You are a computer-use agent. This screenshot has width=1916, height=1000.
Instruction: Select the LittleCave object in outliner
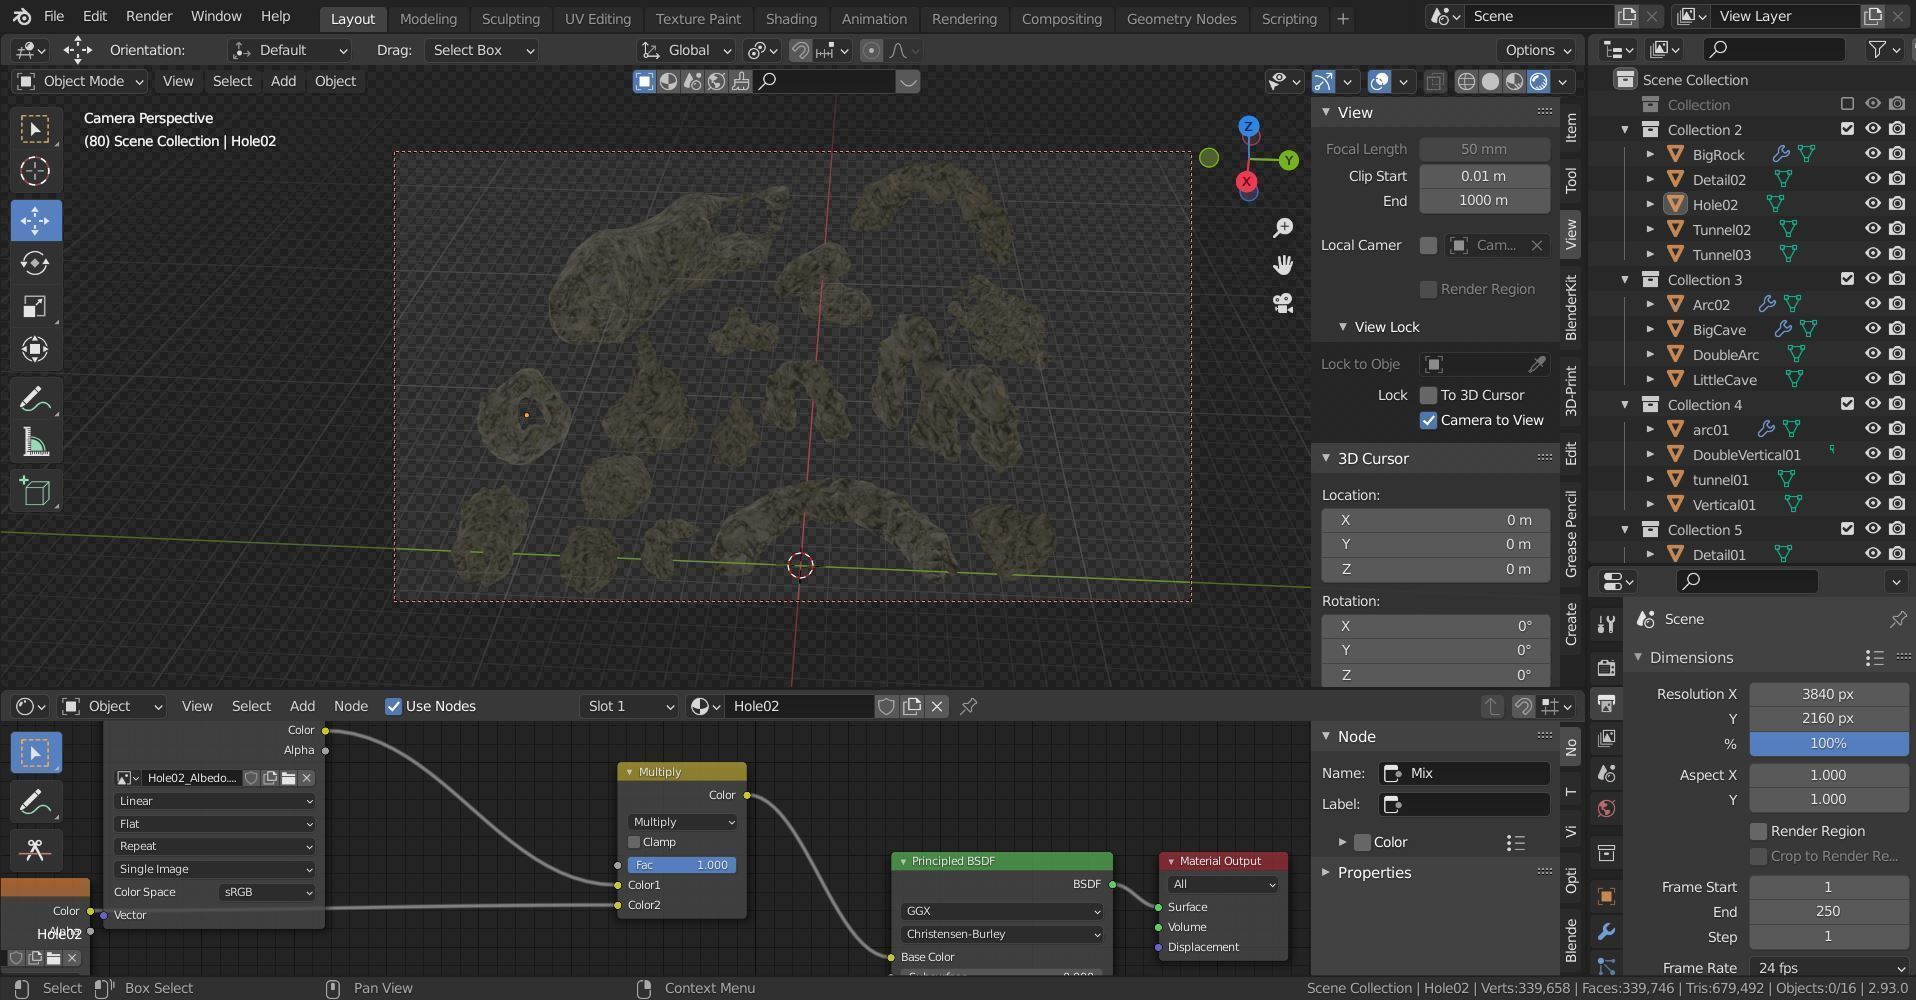pos(1724,379)
